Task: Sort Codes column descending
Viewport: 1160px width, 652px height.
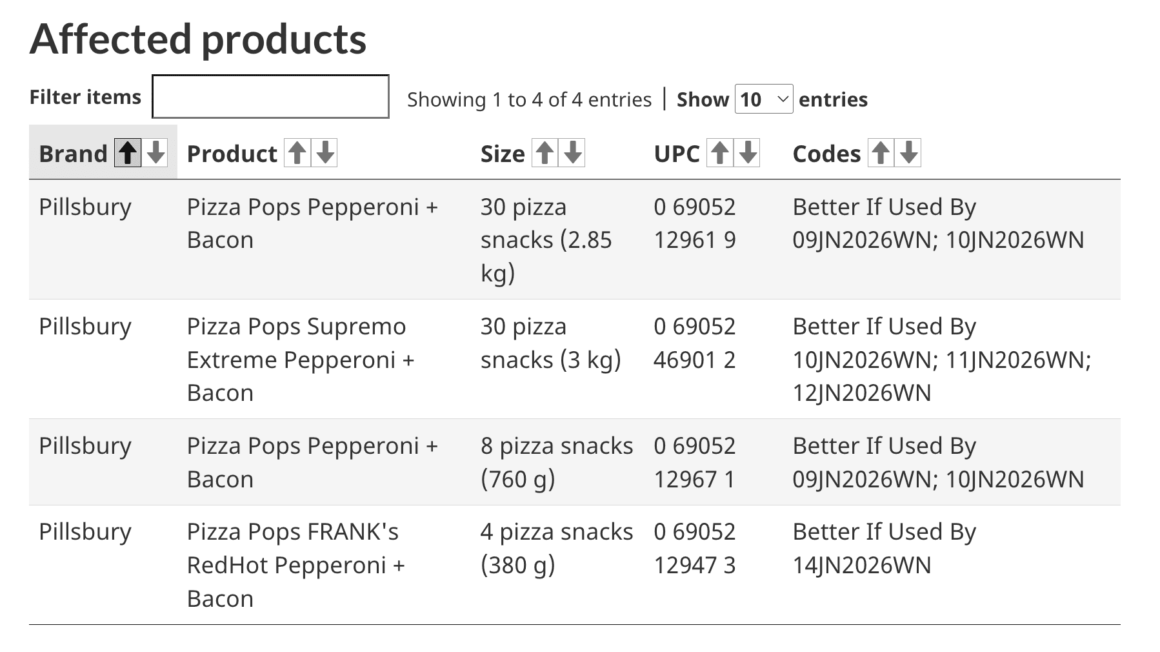Action: click(909, 153)
